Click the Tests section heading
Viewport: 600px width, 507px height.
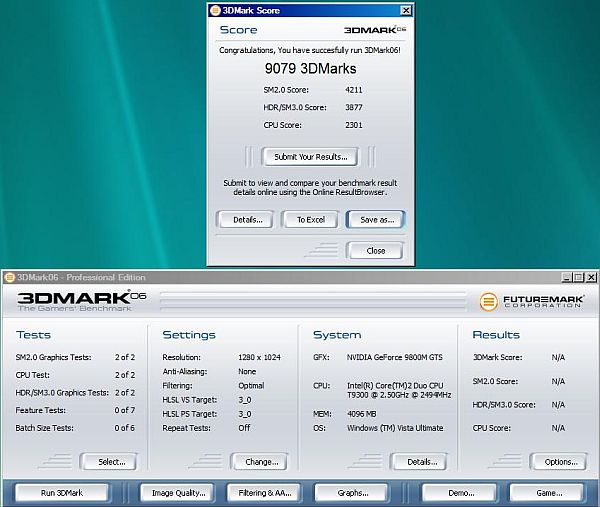coord(33,335)
